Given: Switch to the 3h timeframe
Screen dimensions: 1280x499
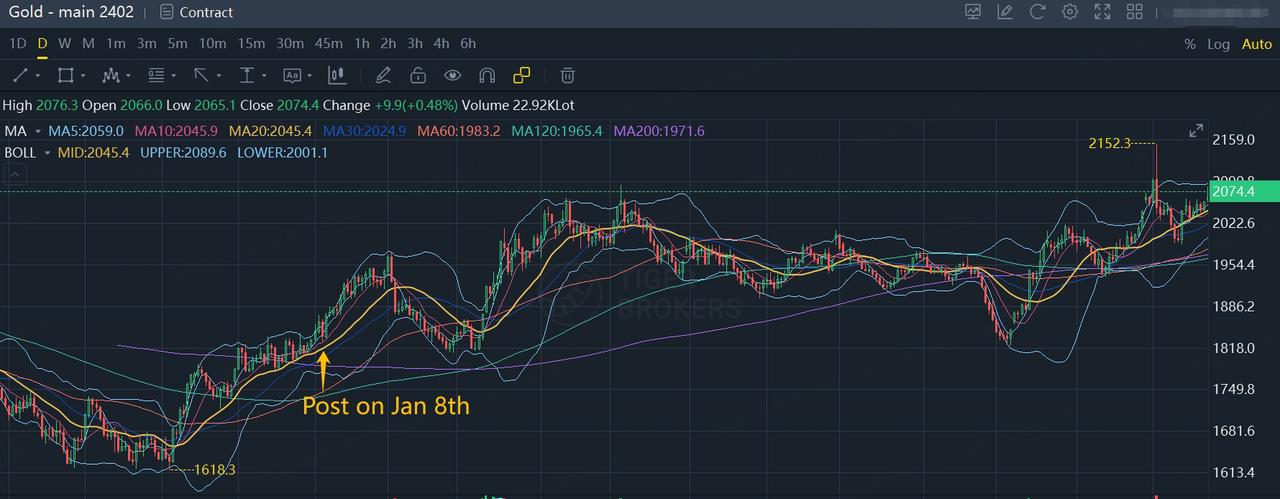Looking at the screenshot, I should [415, 44].
